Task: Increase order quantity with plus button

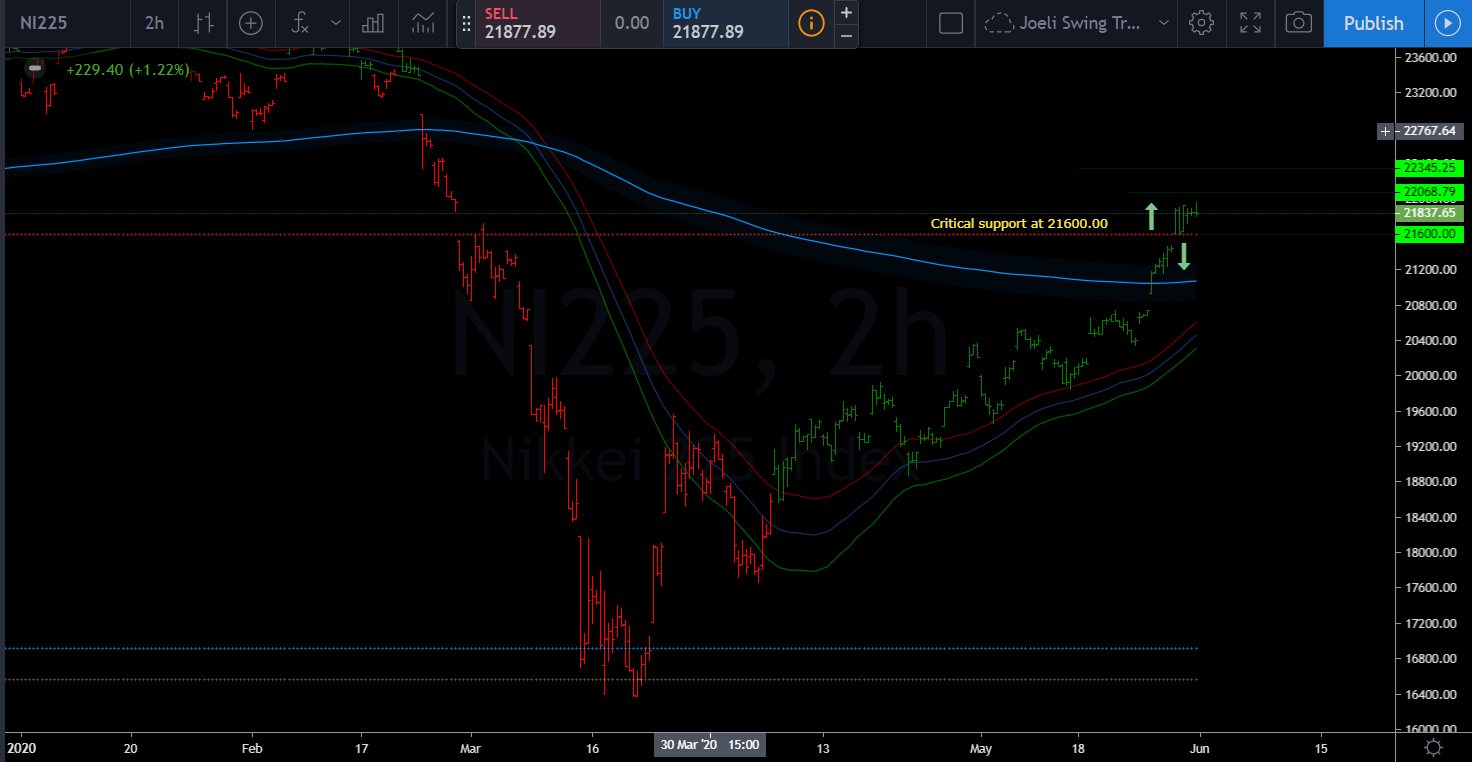Action: (846, 13)
